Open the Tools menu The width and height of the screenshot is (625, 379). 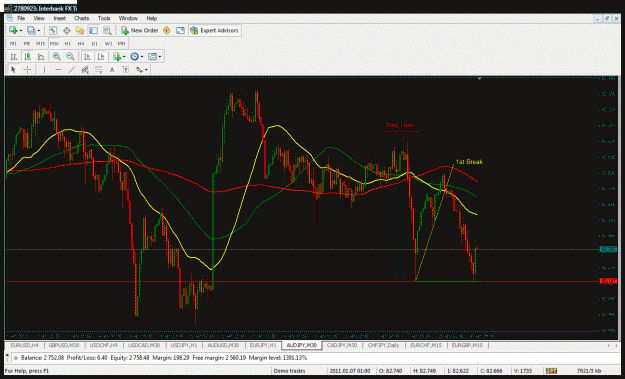click(104, 18)
